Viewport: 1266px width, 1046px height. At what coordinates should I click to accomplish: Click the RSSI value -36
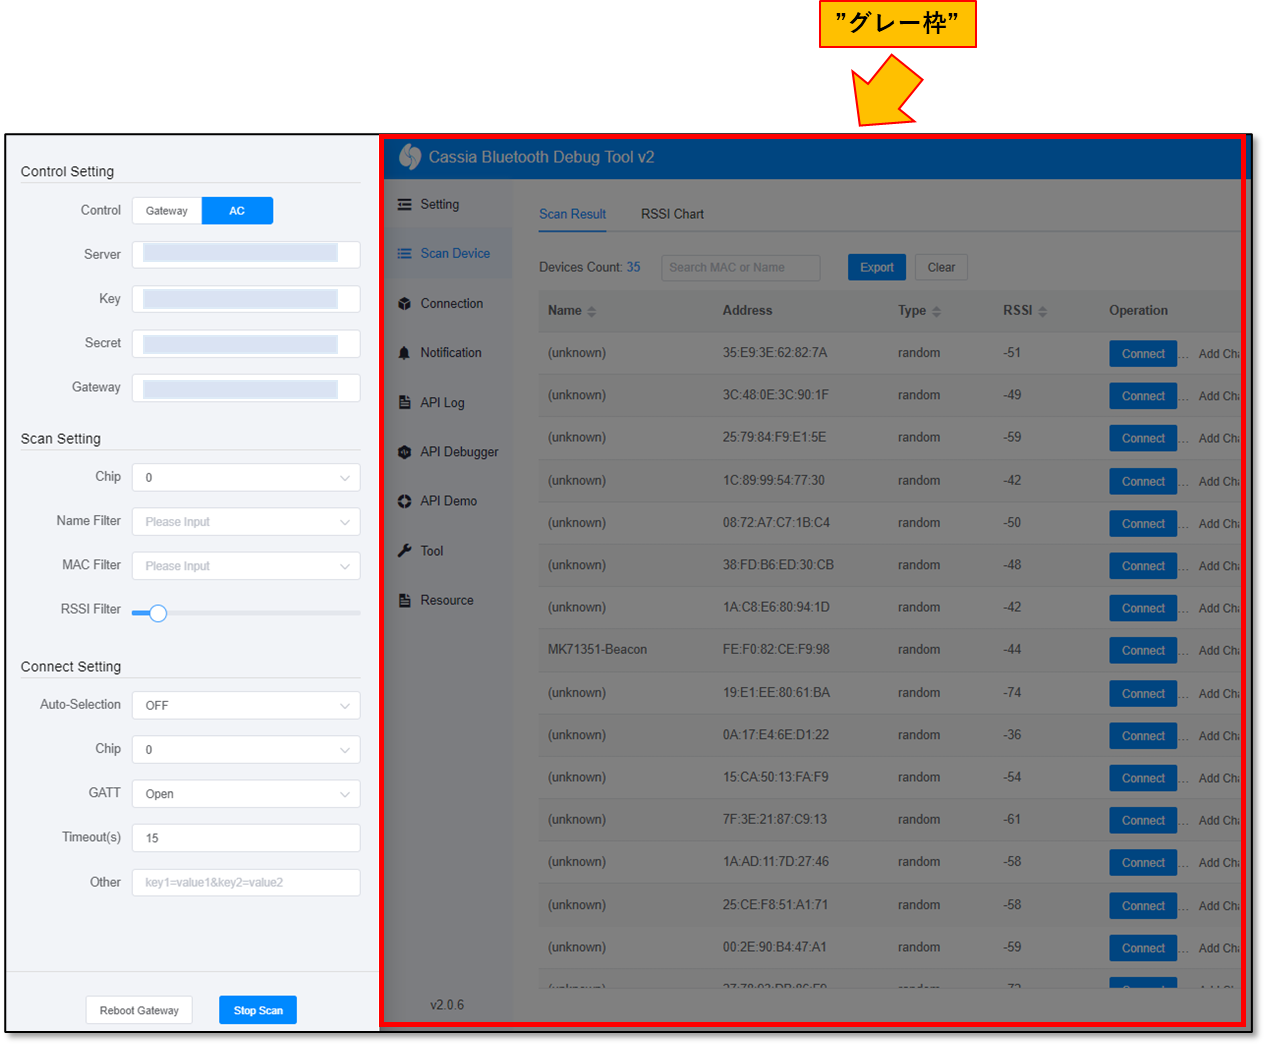1012,735
